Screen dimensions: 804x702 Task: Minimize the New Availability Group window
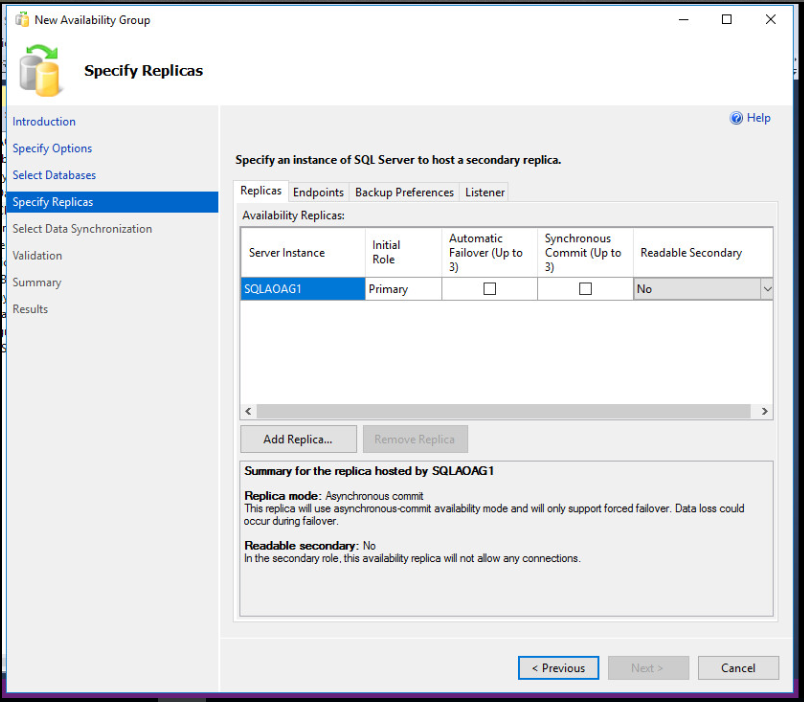click(684, 19)
